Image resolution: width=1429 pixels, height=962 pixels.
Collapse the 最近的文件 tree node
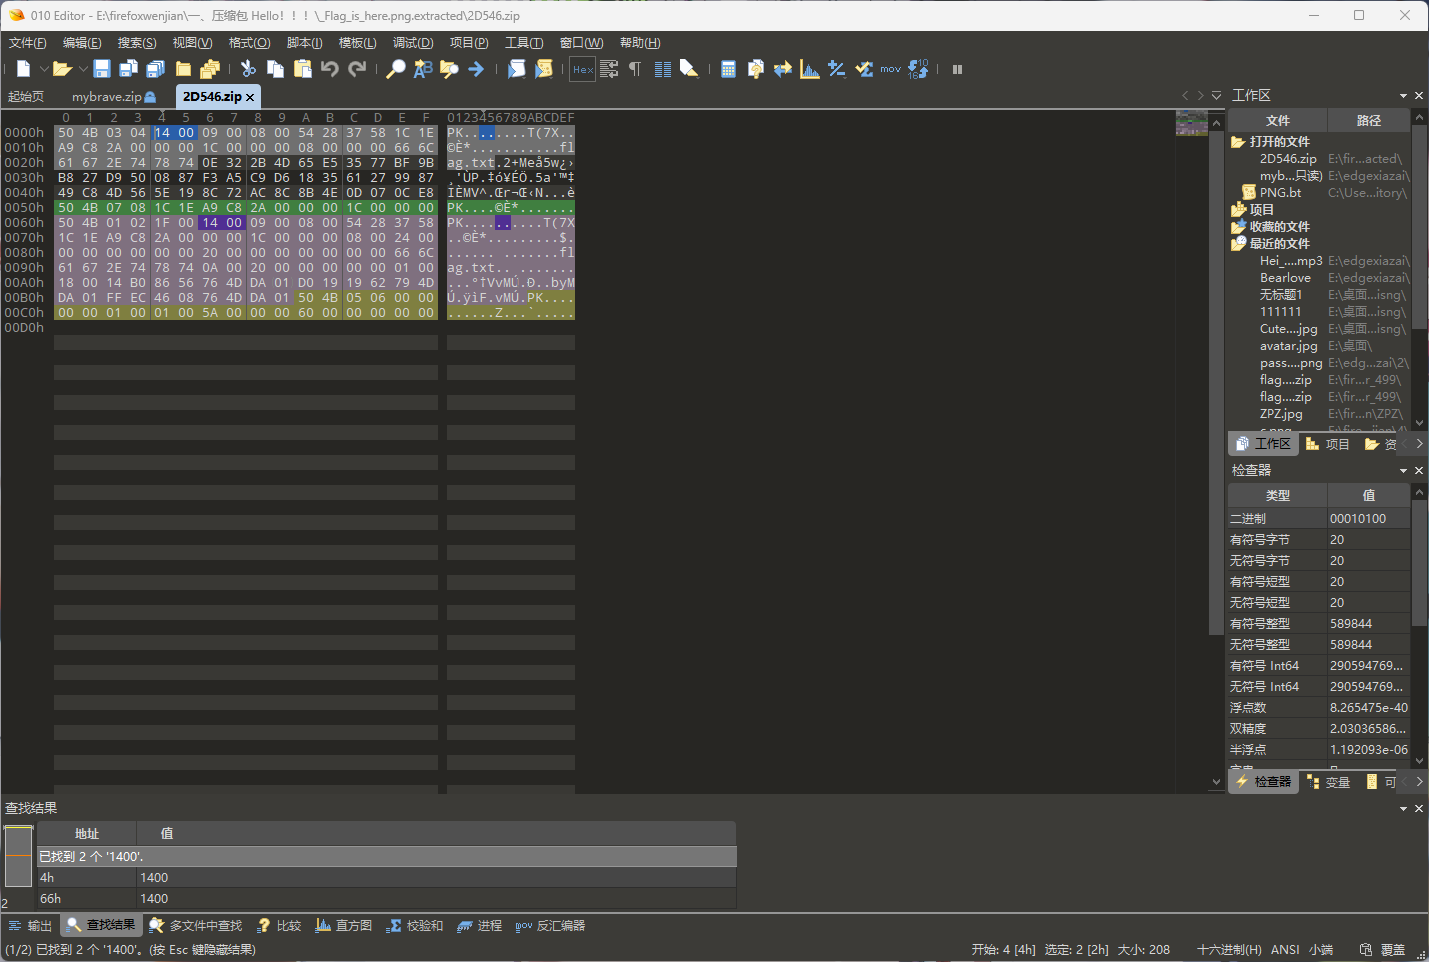coord(1237,244)
